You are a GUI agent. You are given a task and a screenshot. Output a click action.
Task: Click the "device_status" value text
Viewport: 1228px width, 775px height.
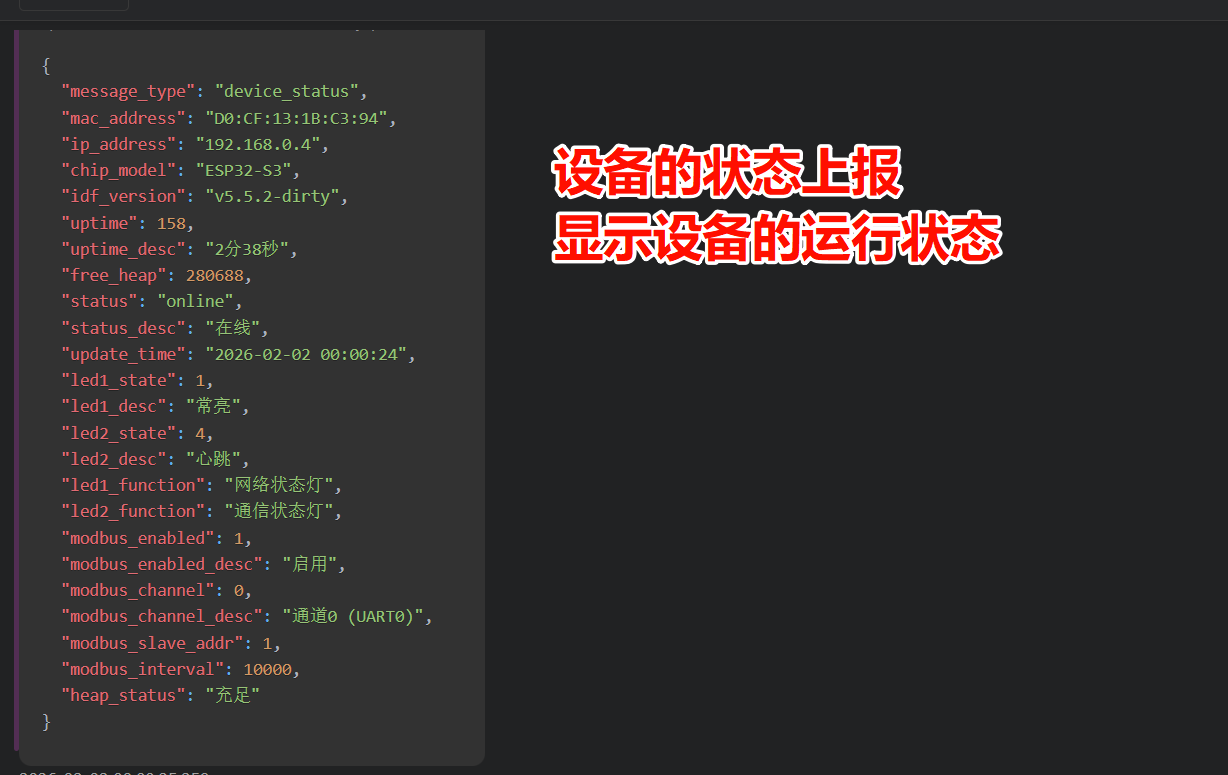click(x=287, y=92)
